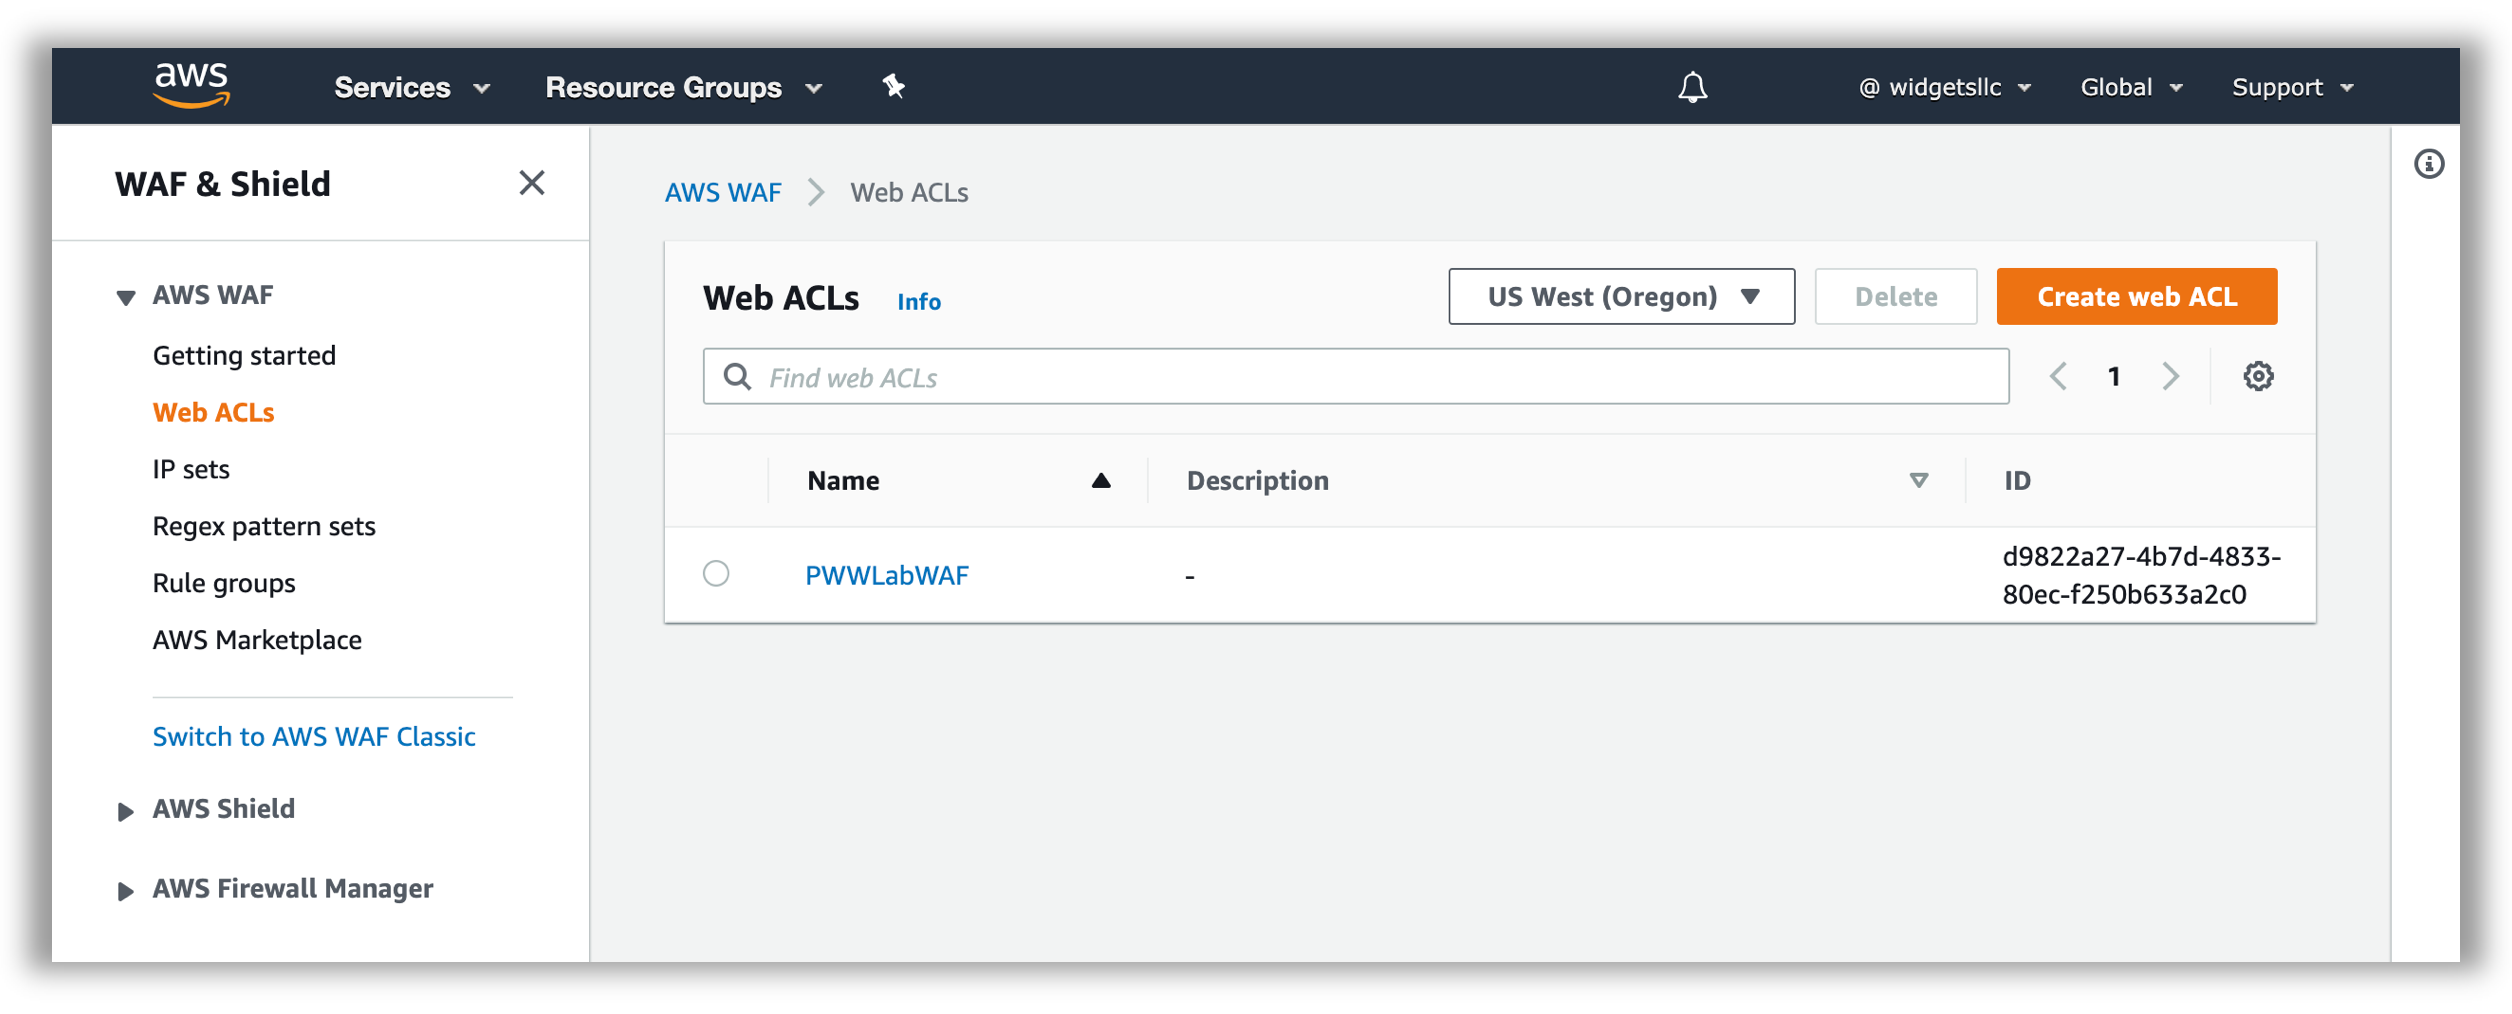
Task: Click the page number 1
Action: 2113,377
